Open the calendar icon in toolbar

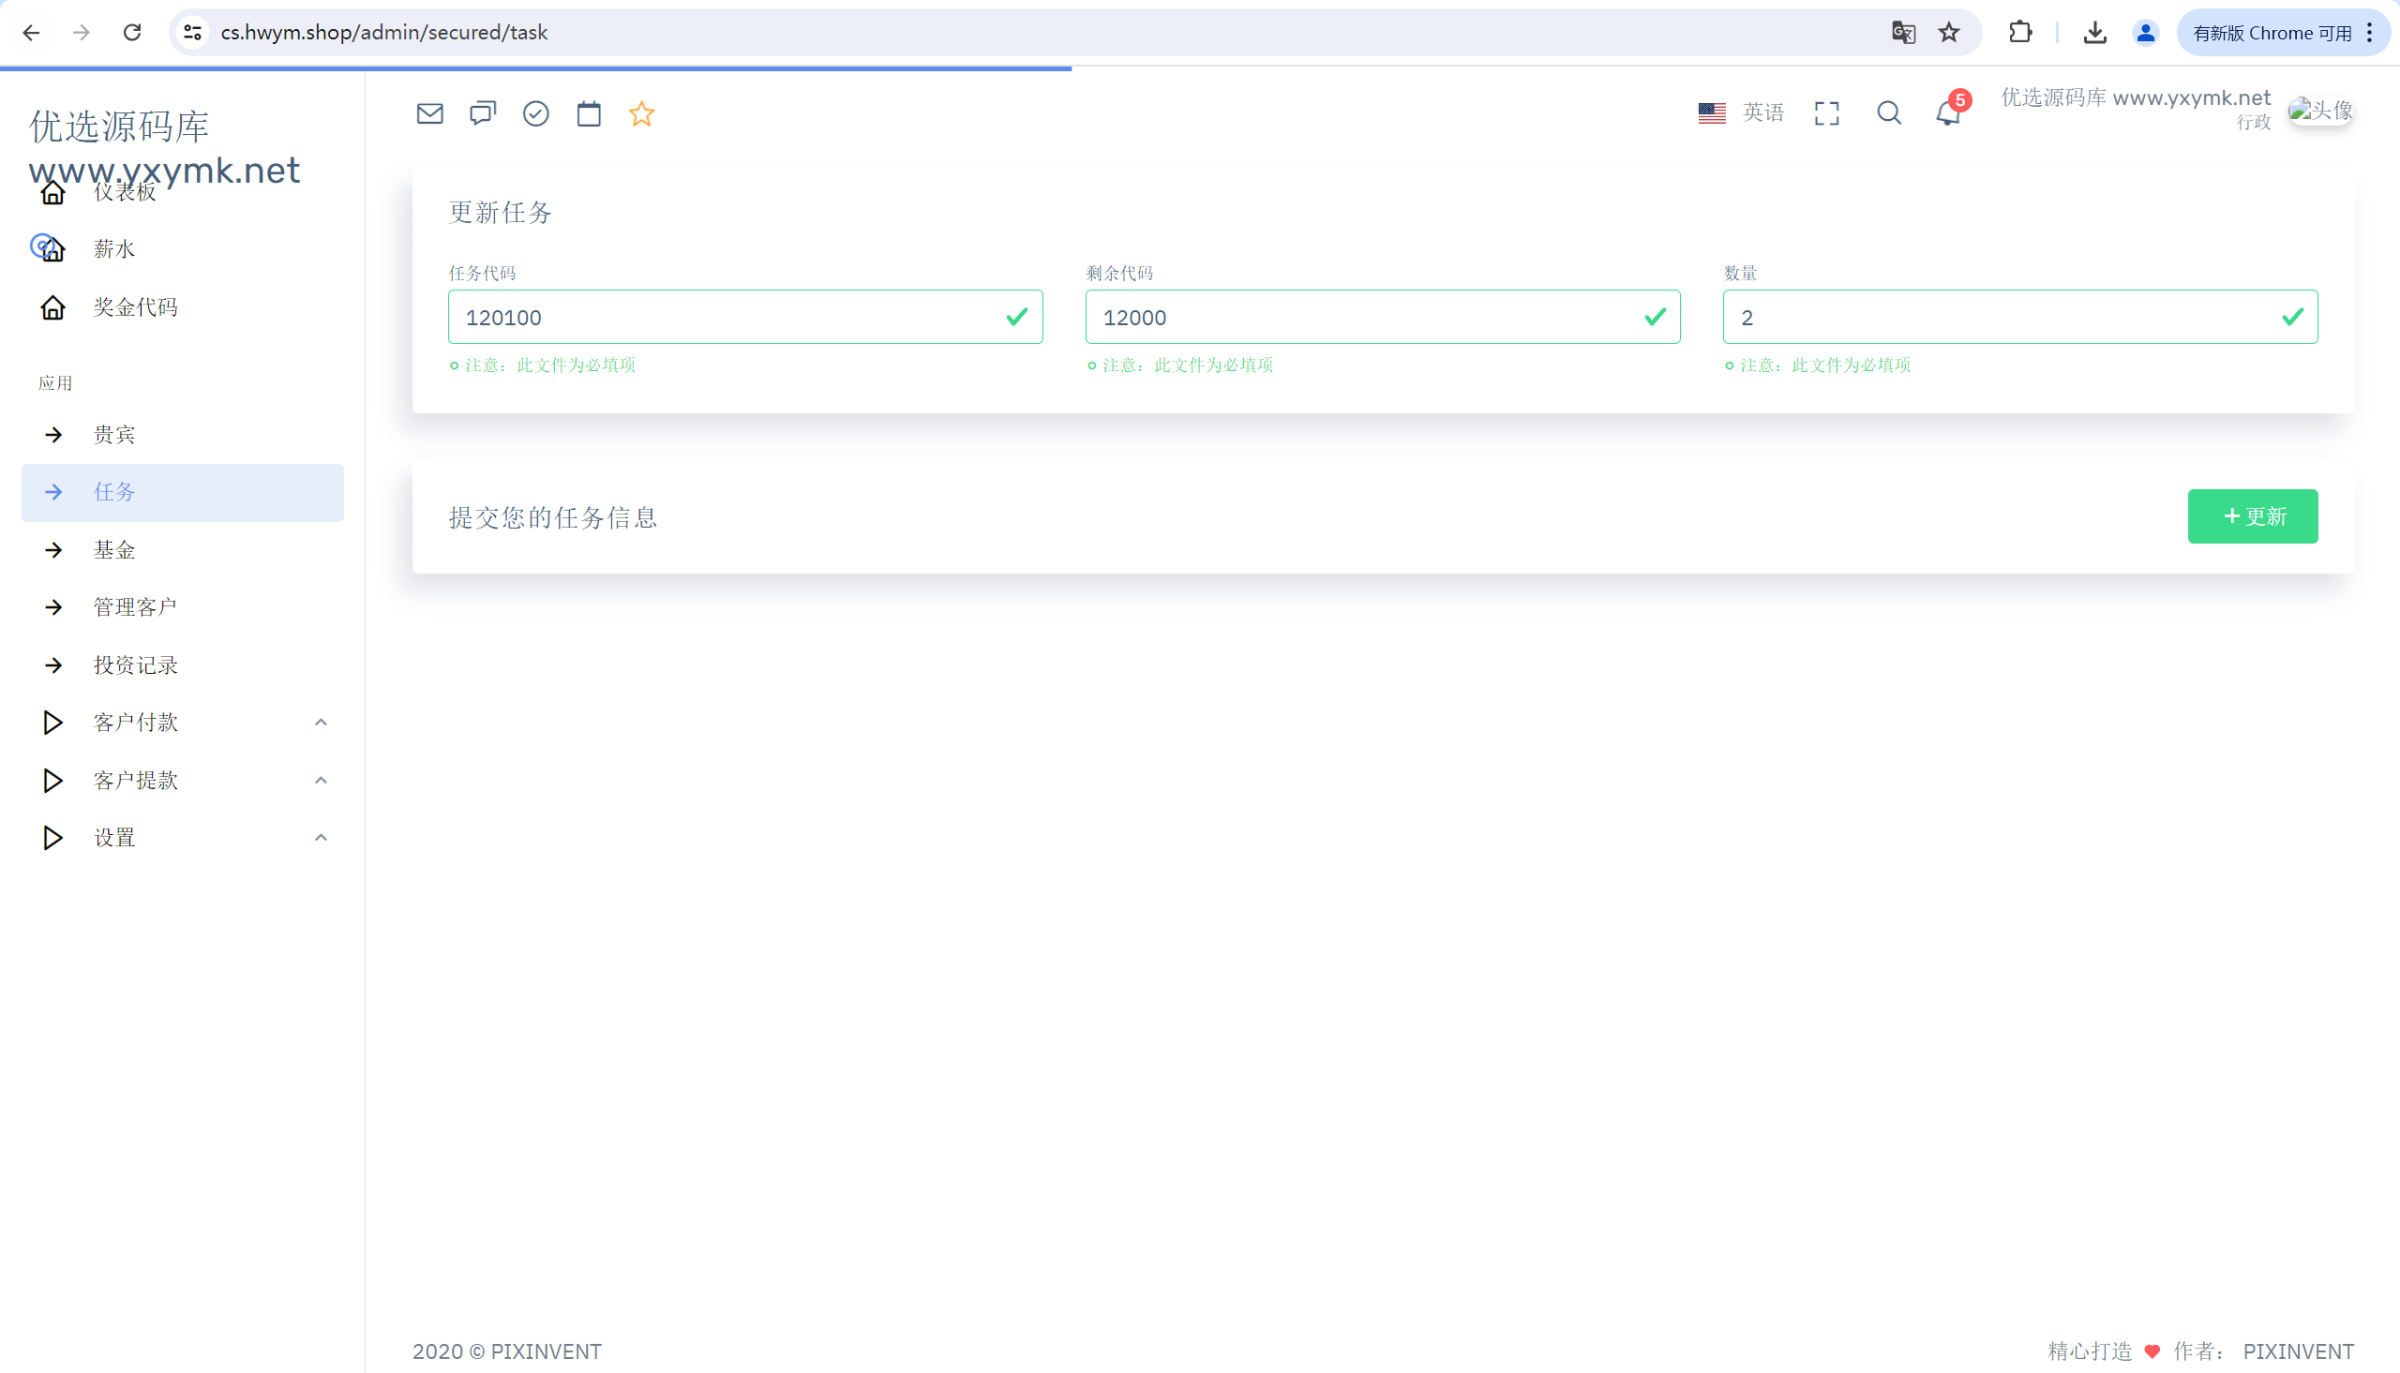(589, 114)
